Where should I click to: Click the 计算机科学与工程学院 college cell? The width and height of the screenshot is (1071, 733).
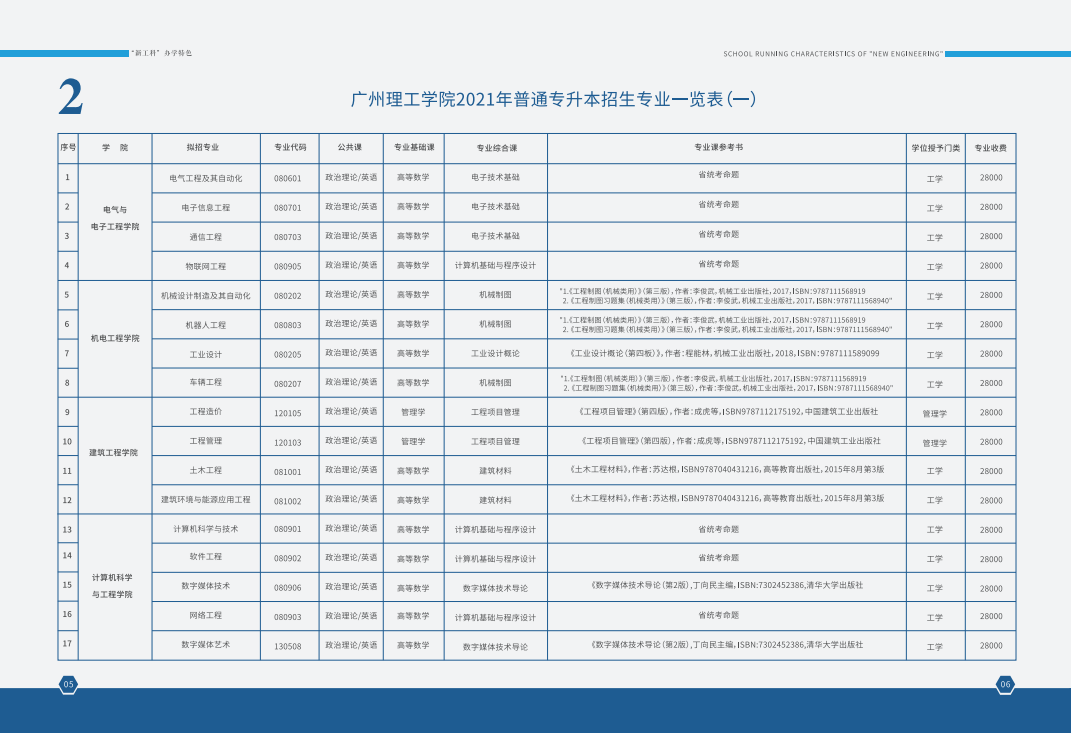pos(113,586)
